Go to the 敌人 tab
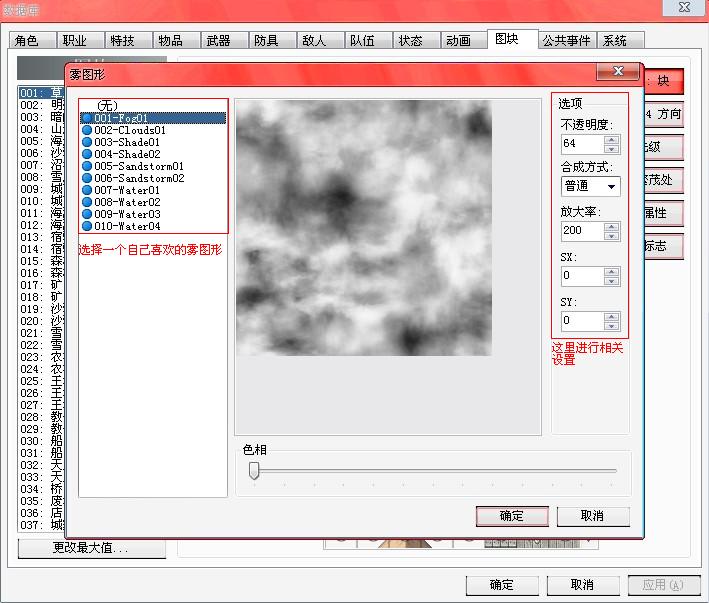The image size is (709, 603). (x=320, y=41)
